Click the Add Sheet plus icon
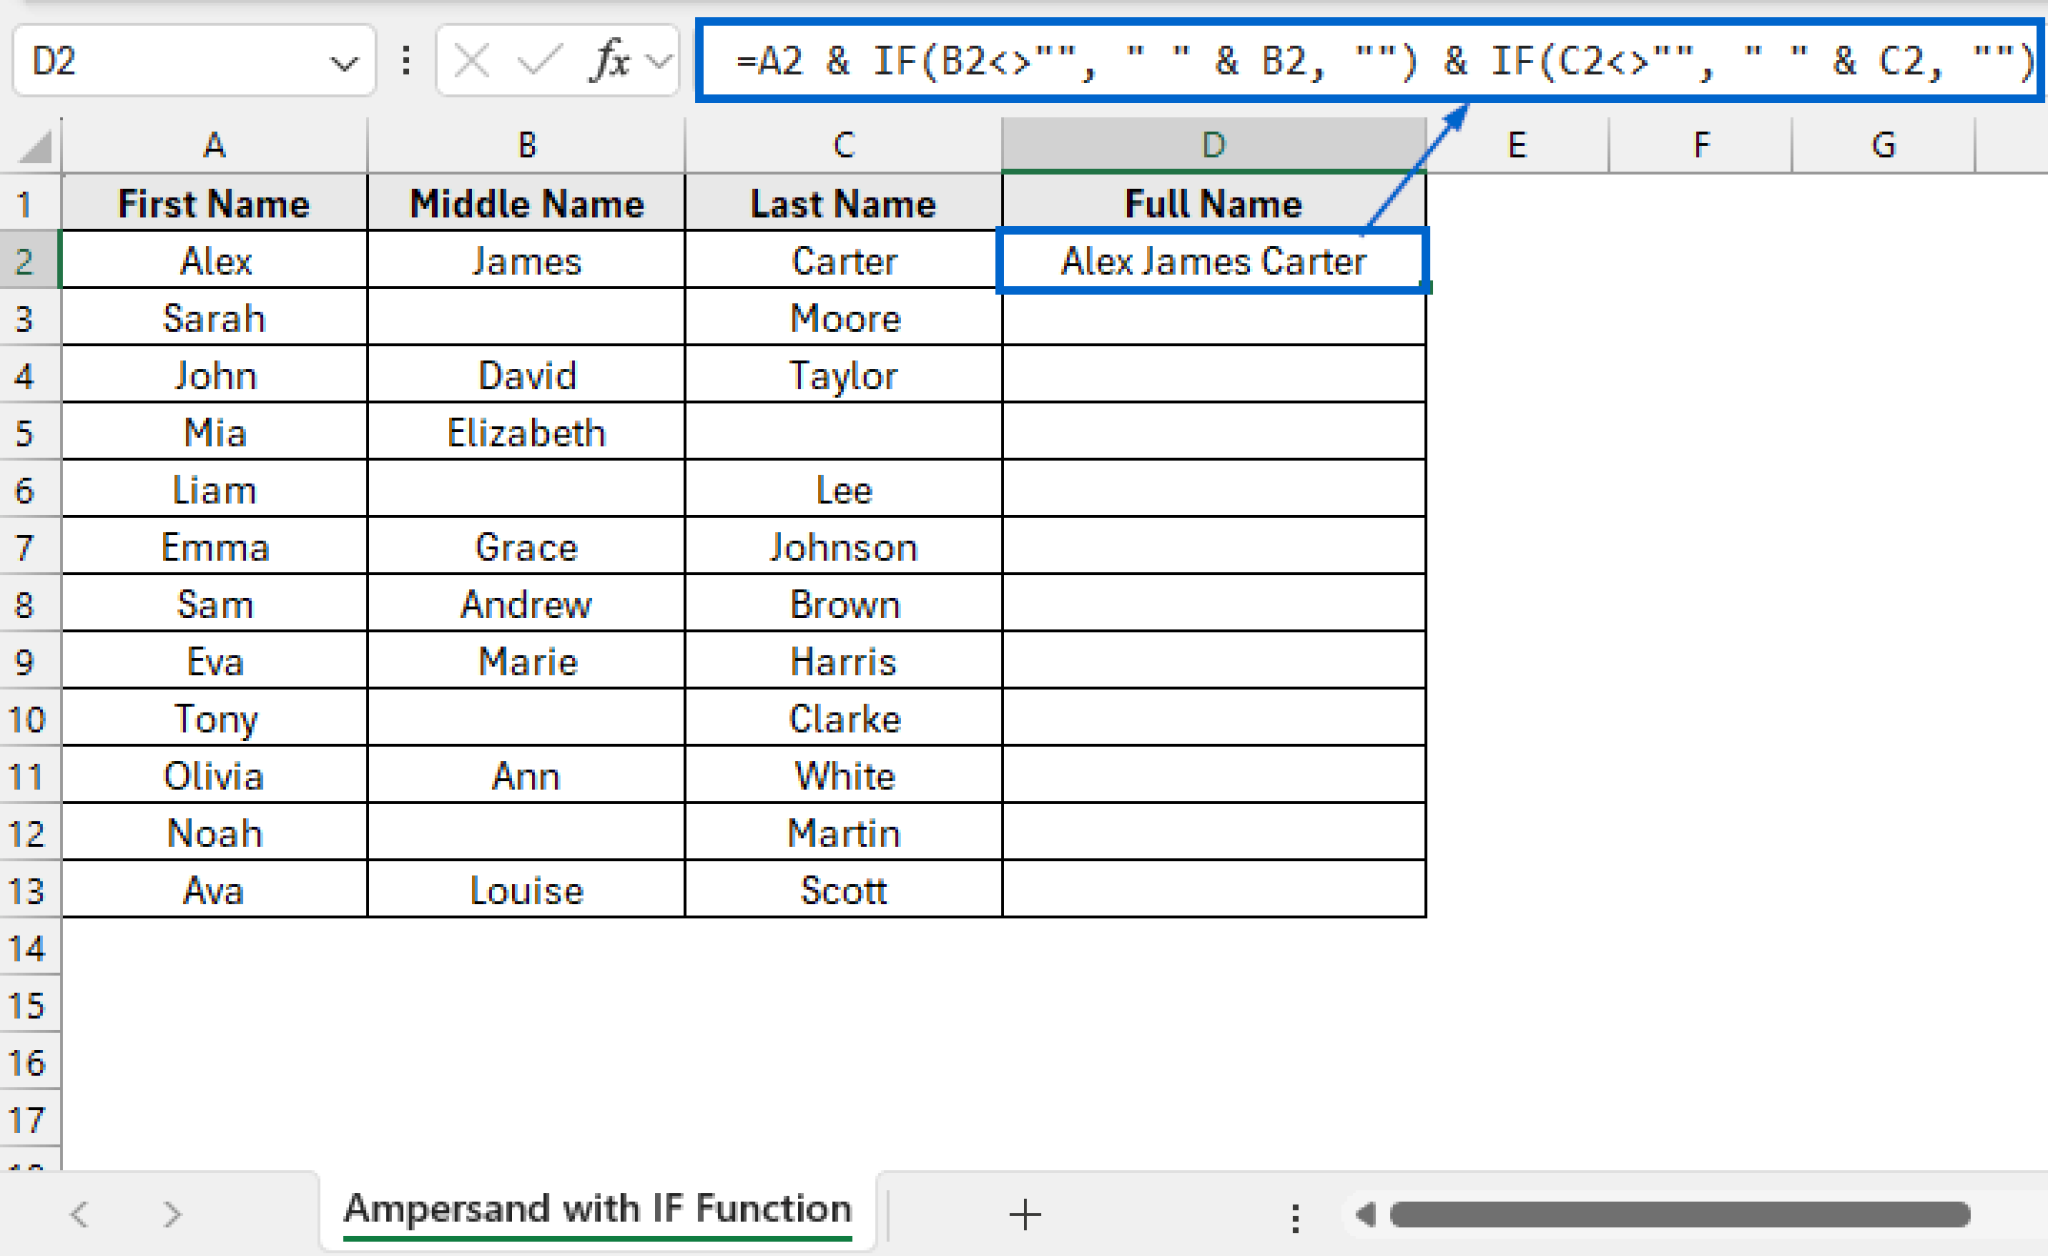 [1024, 1214]
